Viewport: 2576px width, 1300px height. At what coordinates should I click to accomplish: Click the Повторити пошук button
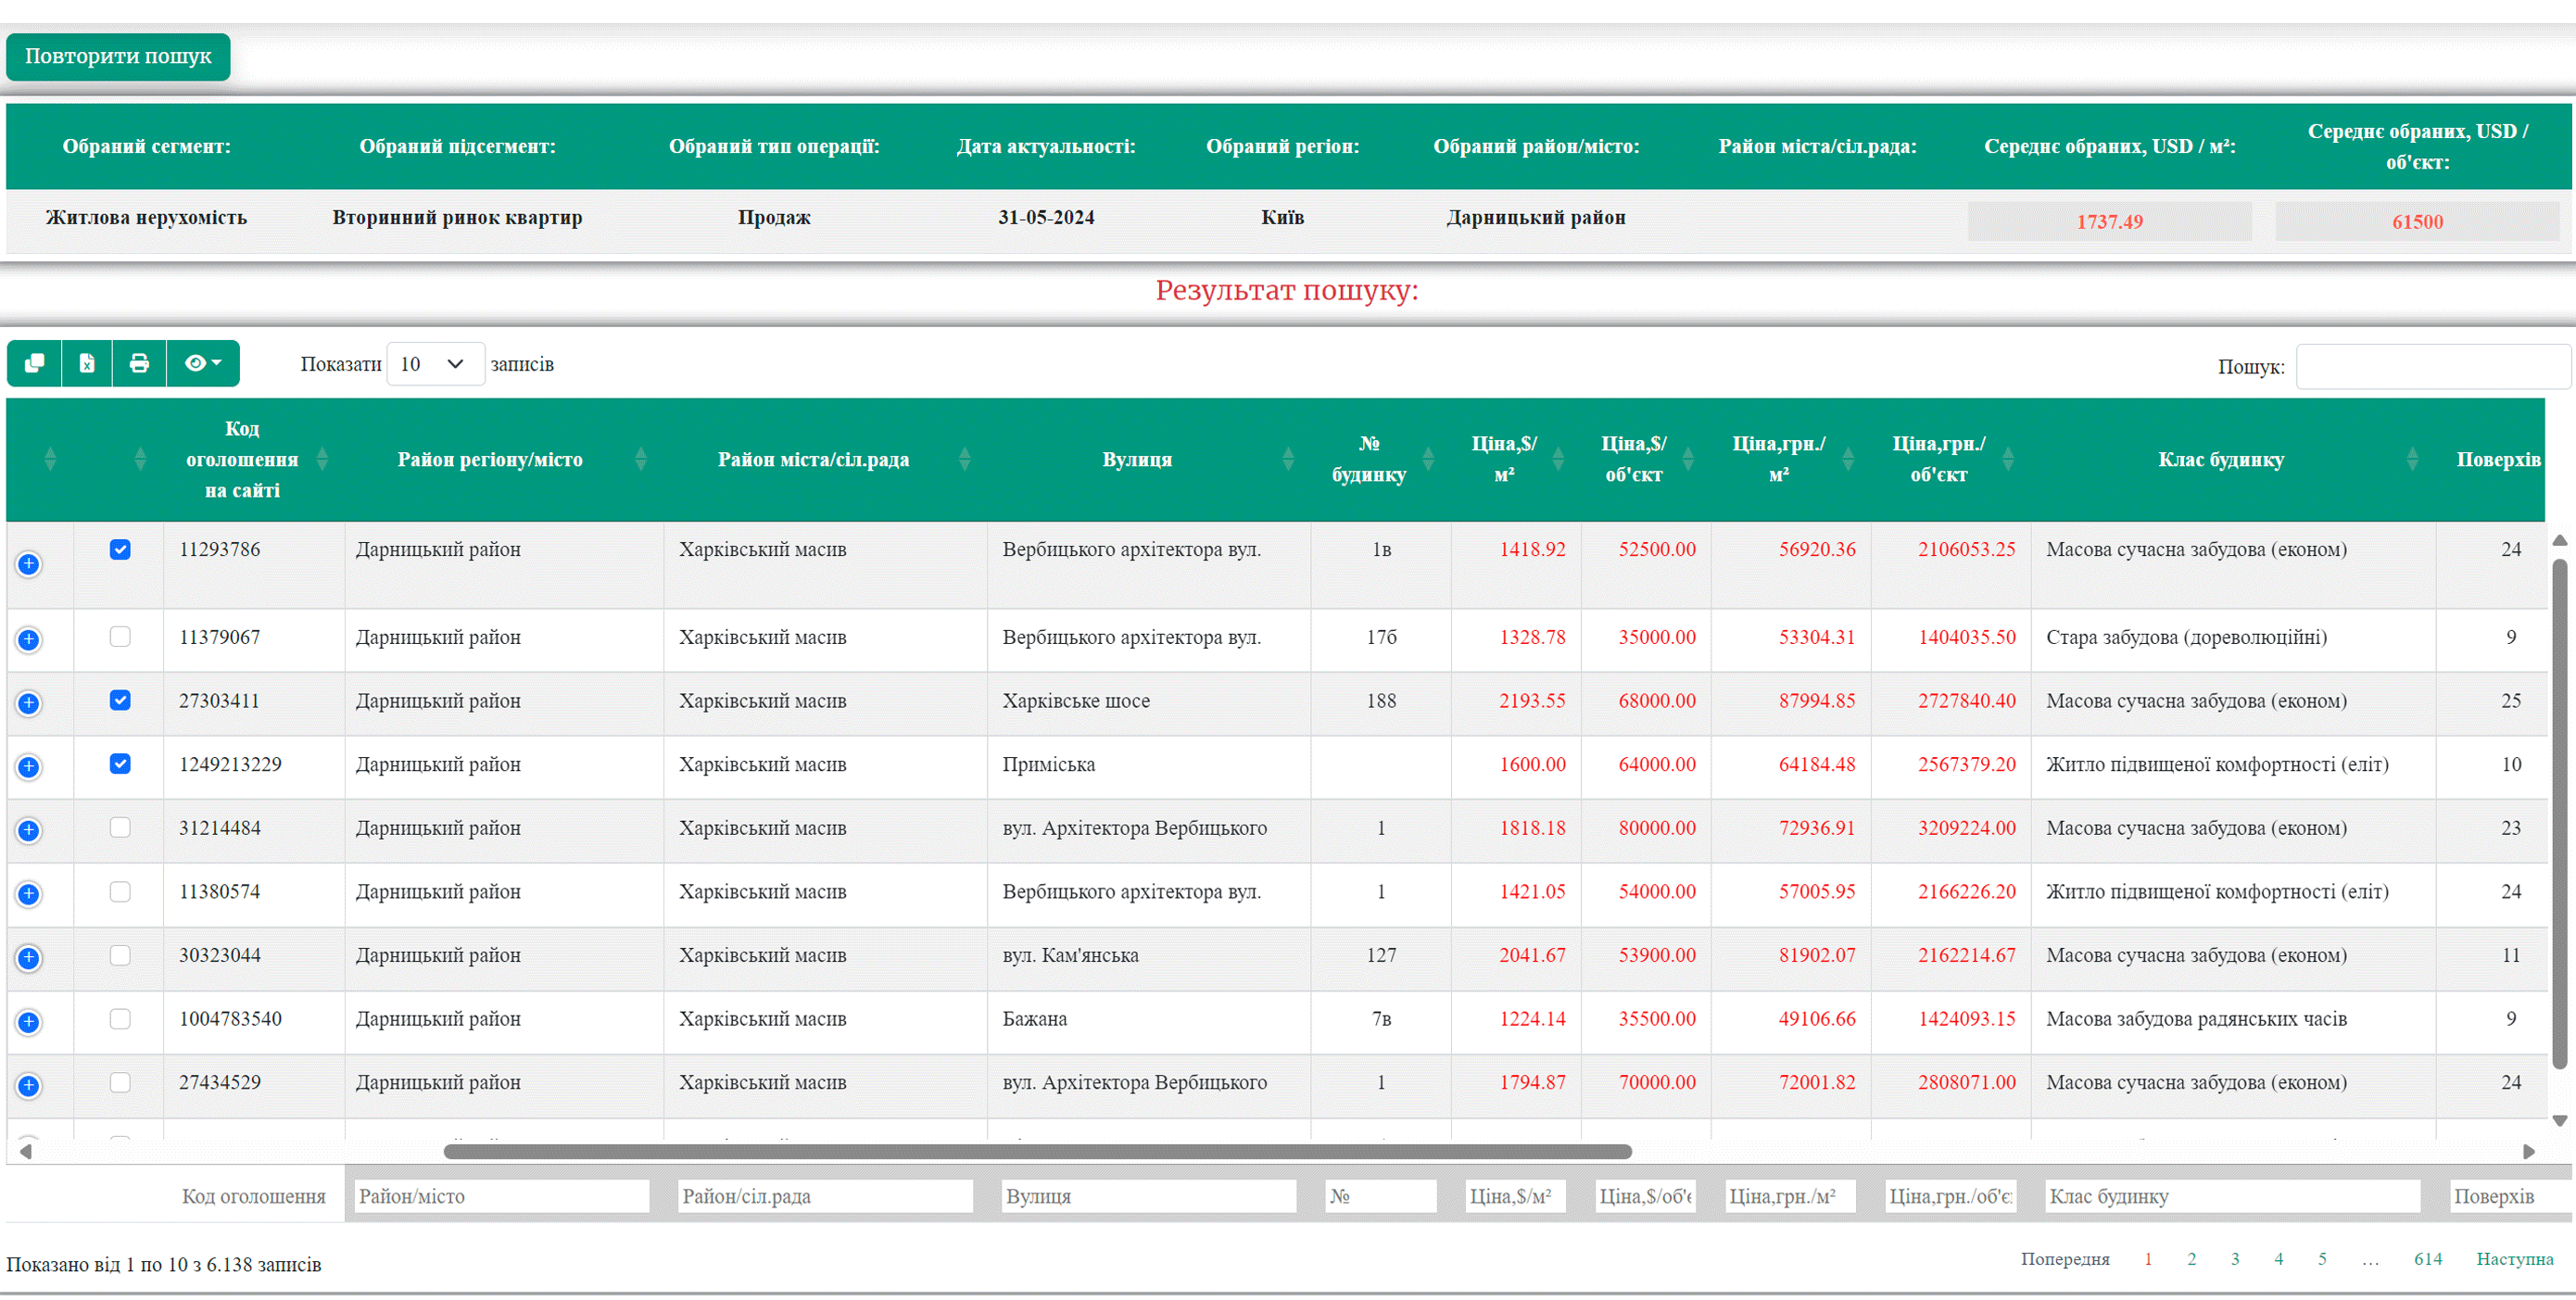118,56
